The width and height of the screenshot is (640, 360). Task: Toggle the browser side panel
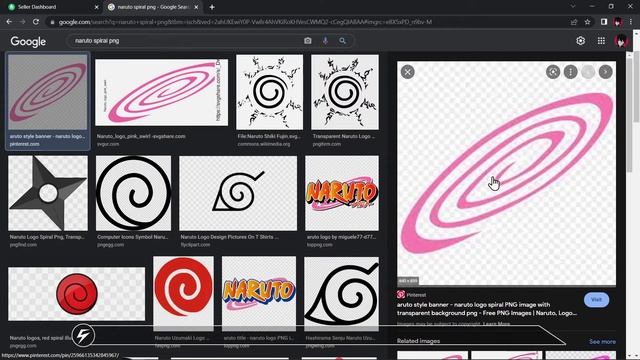604,22
